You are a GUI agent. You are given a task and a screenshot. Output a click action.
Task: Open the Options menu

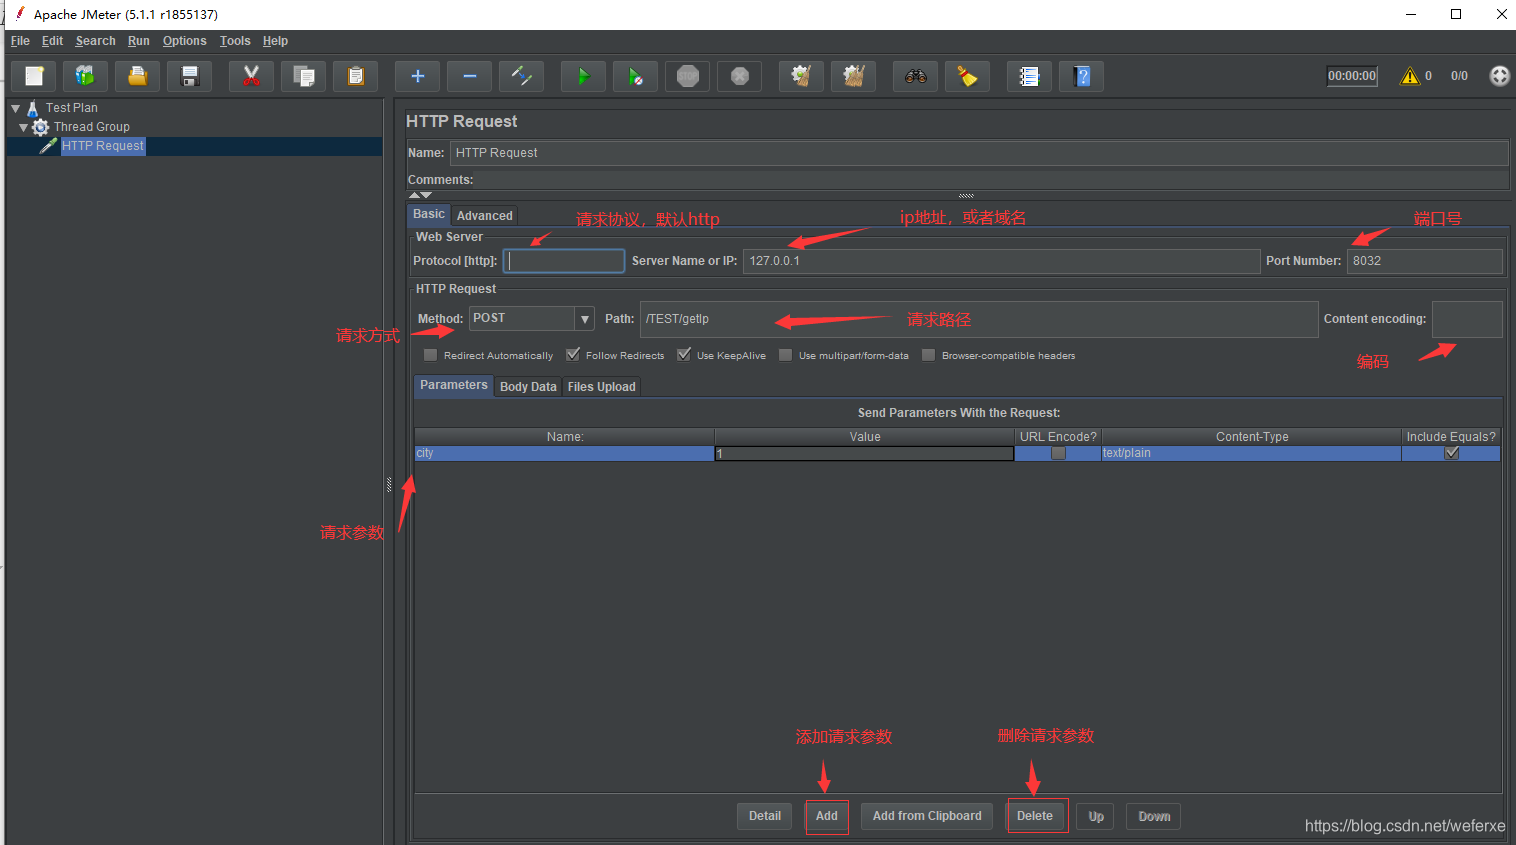click(x=184, y=41)
